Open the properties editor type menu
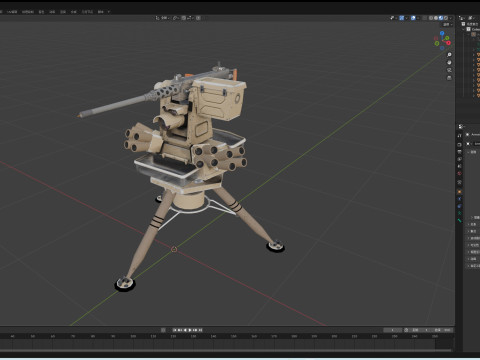This screenshot has width=480, height=360. tap(461, 126)
